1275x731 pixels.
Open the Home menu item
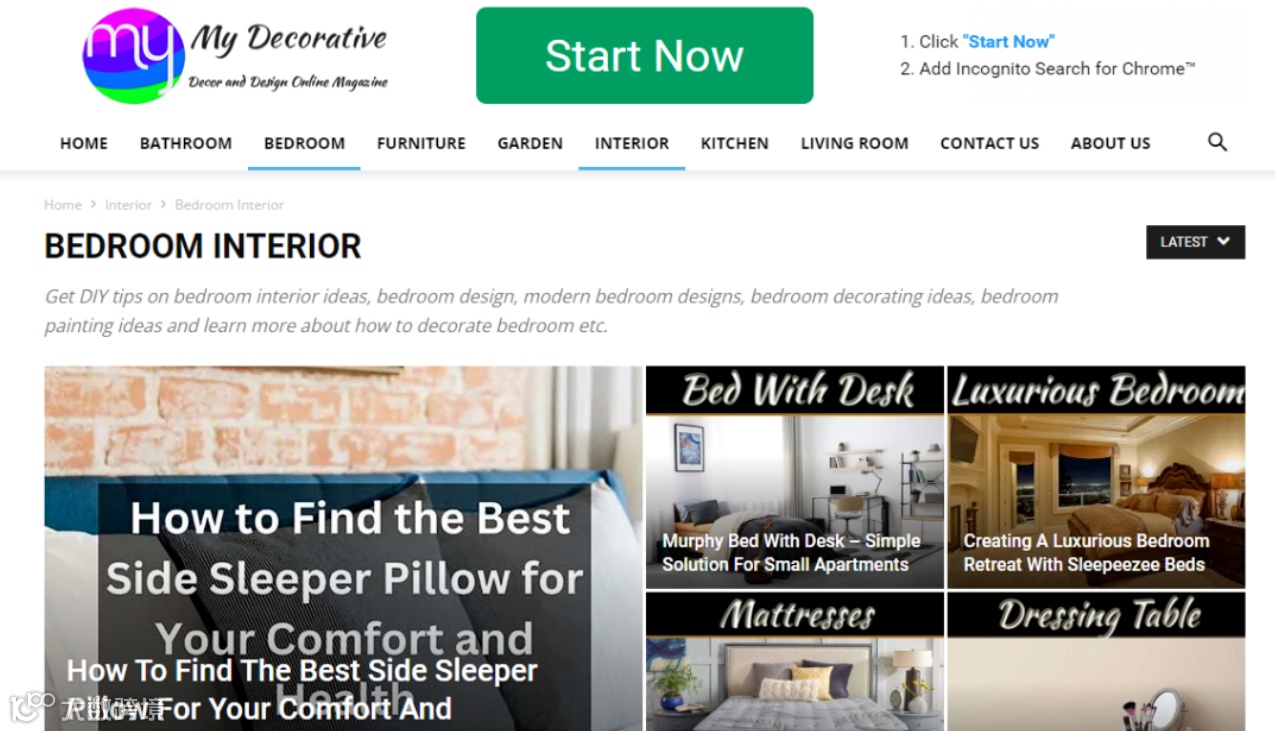[84, 143]
